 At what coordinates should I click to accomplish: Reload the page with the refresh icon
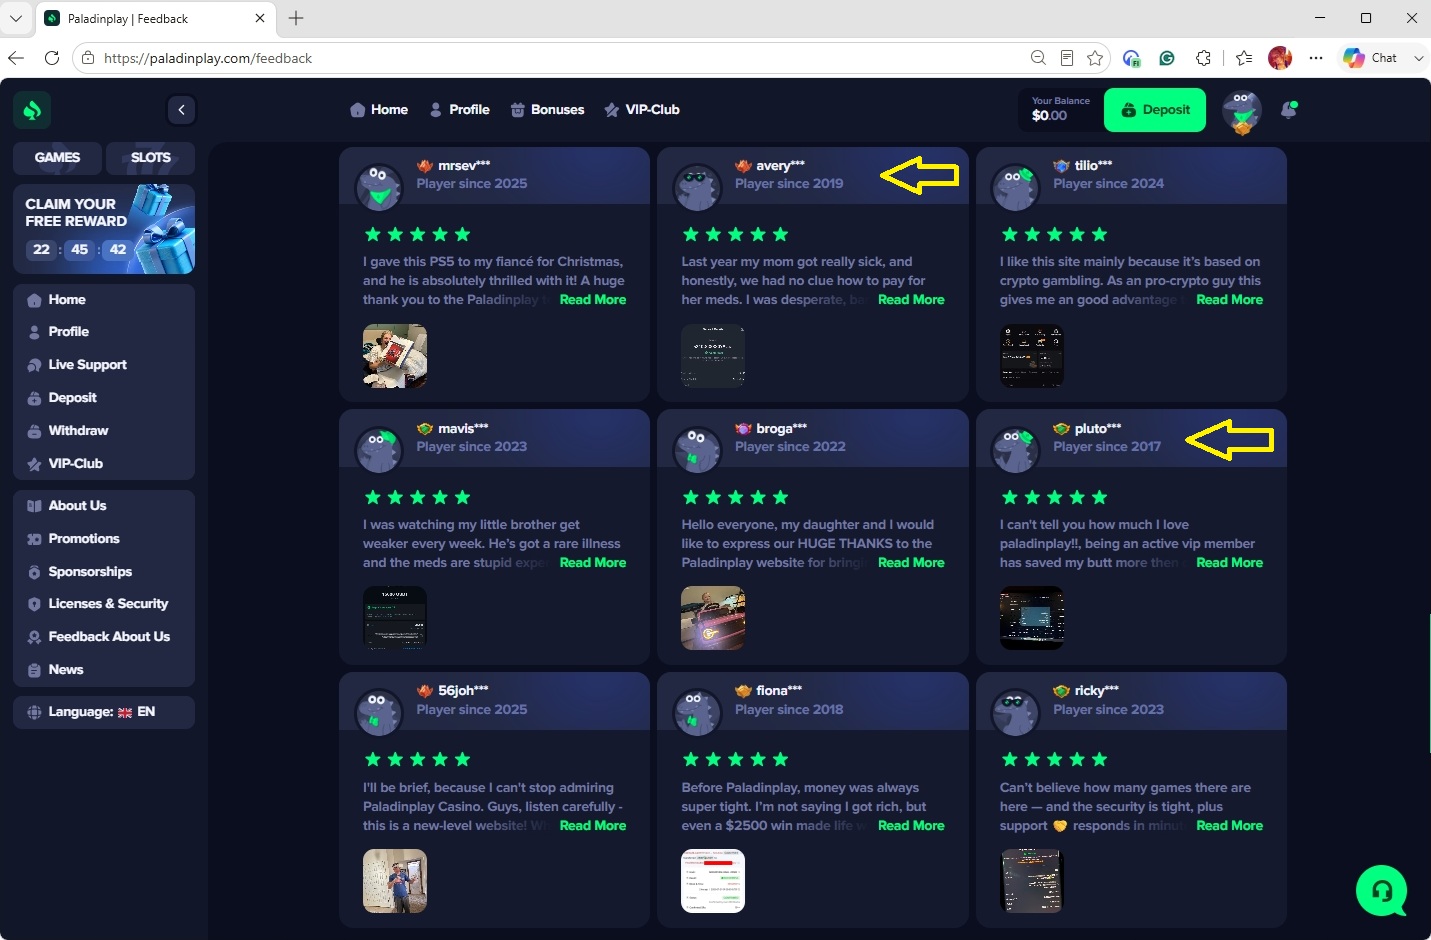pyautogui.click(x=52, y=58)
